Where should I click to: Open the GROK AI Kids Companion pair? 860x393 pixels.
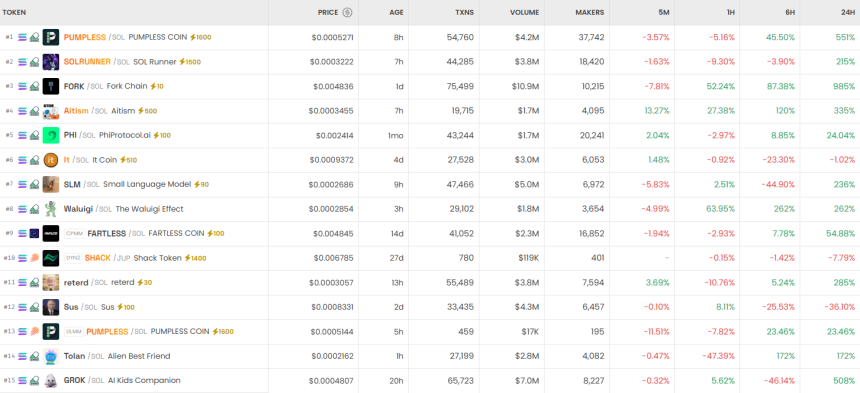[x=122, y=380]
